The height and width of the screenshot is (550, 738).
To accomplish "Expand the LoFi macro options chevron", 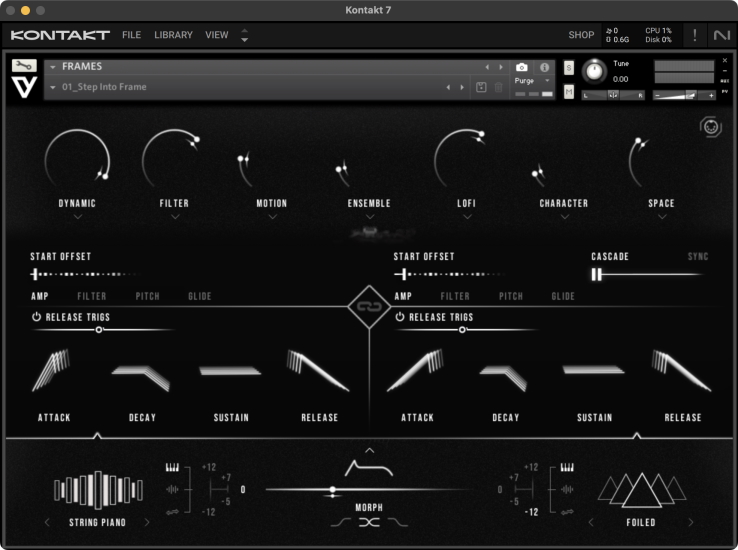I will 467,217.
